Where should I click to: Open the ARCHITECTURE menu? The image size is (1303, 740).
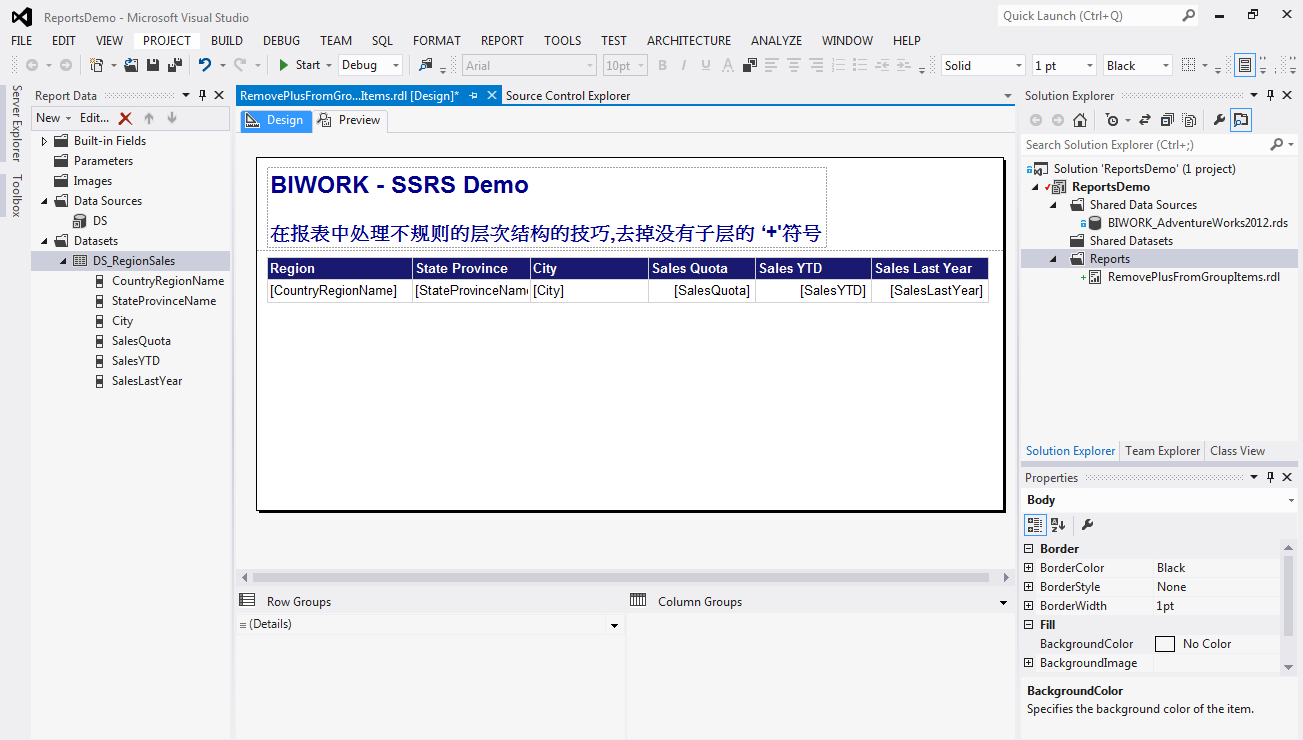coord(689,41)
